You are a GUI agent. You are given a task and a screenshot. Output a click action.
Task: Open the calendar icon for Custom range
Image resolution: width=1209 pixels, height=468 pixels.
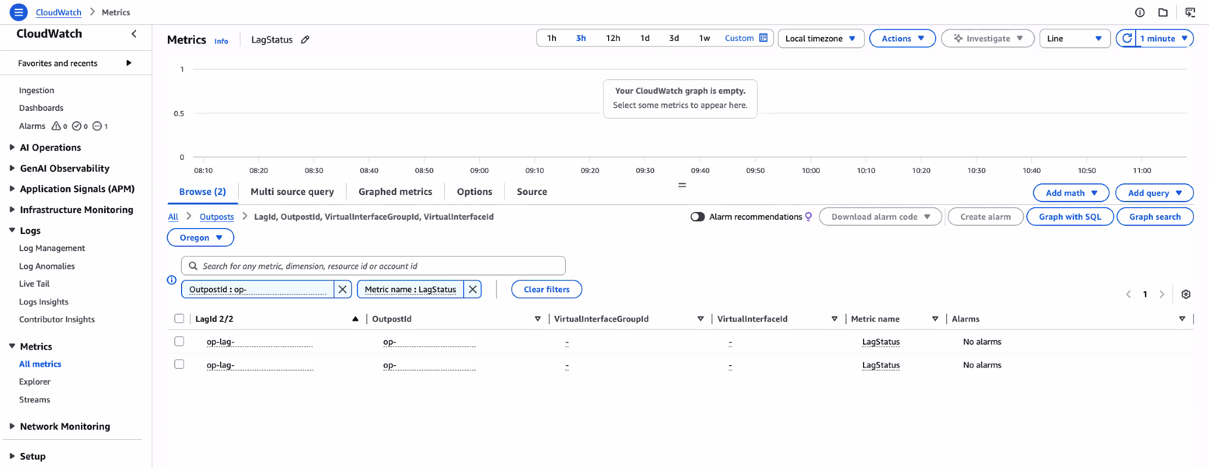point(763,38)
